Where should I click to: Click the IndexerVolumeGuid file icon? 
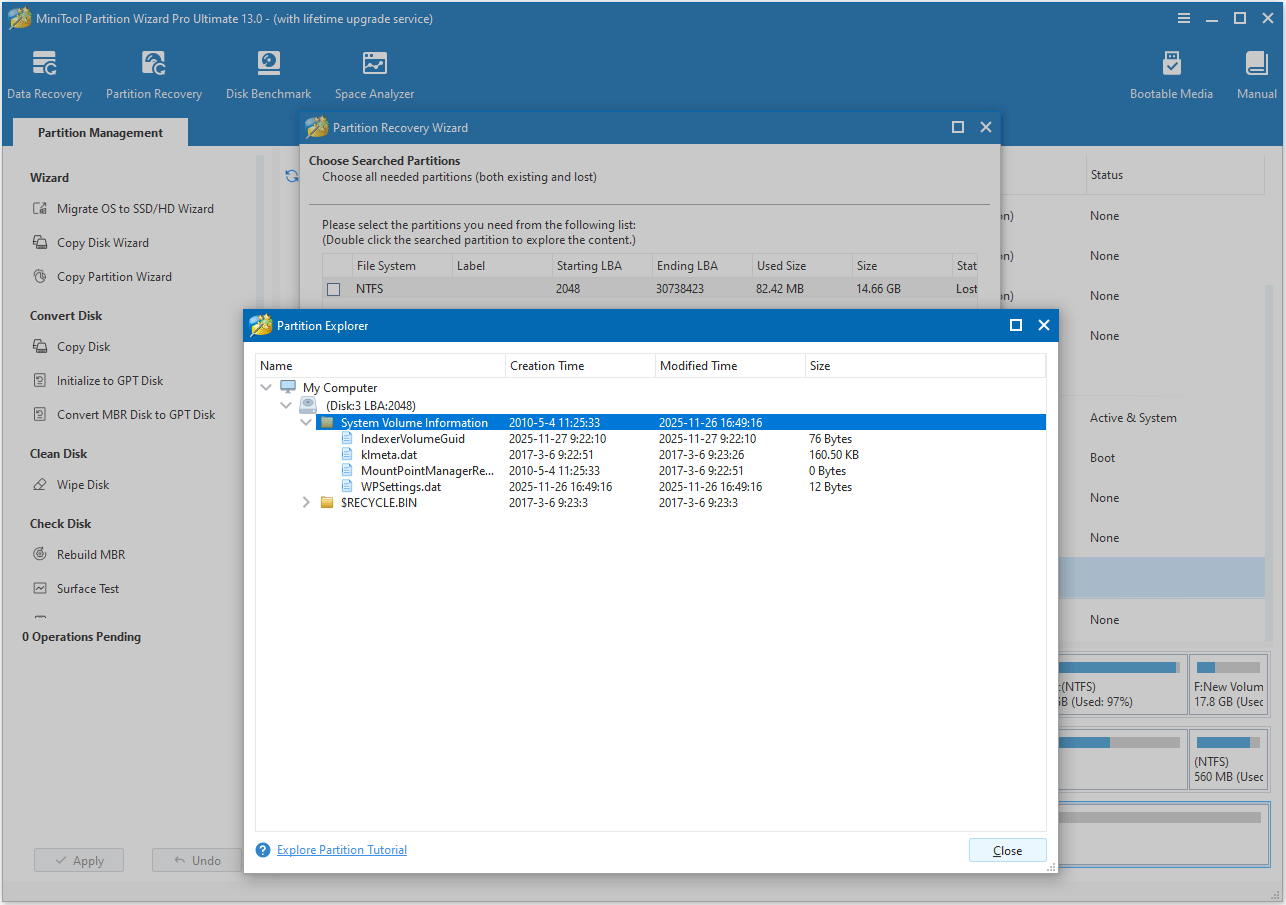[x=348, y=439]
